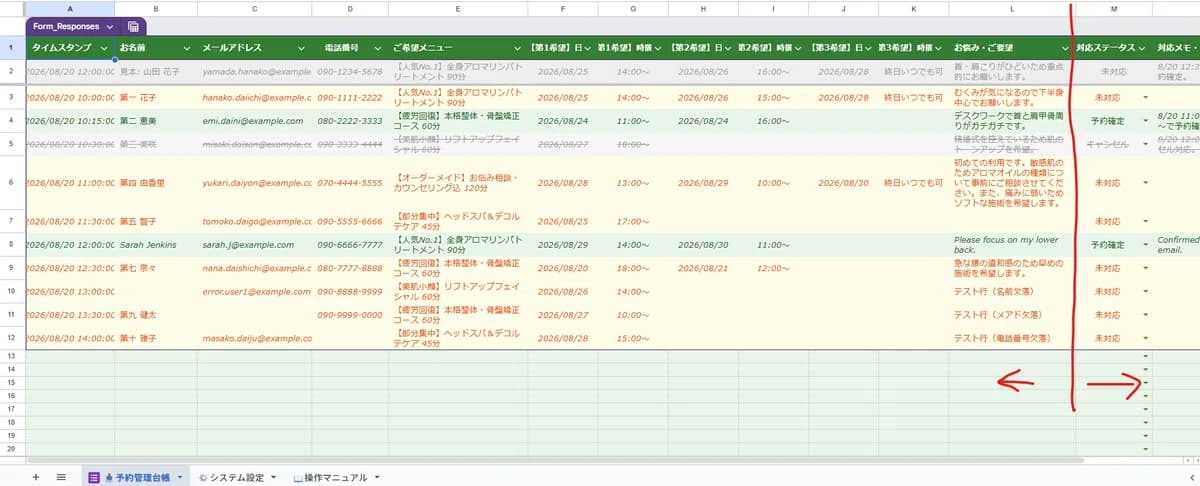Image resolution: width=1200 pixels, height=486 pixels.
Task: Open filter dropdown for ご希望メニュー column
Action: click(x=516, y=47)
